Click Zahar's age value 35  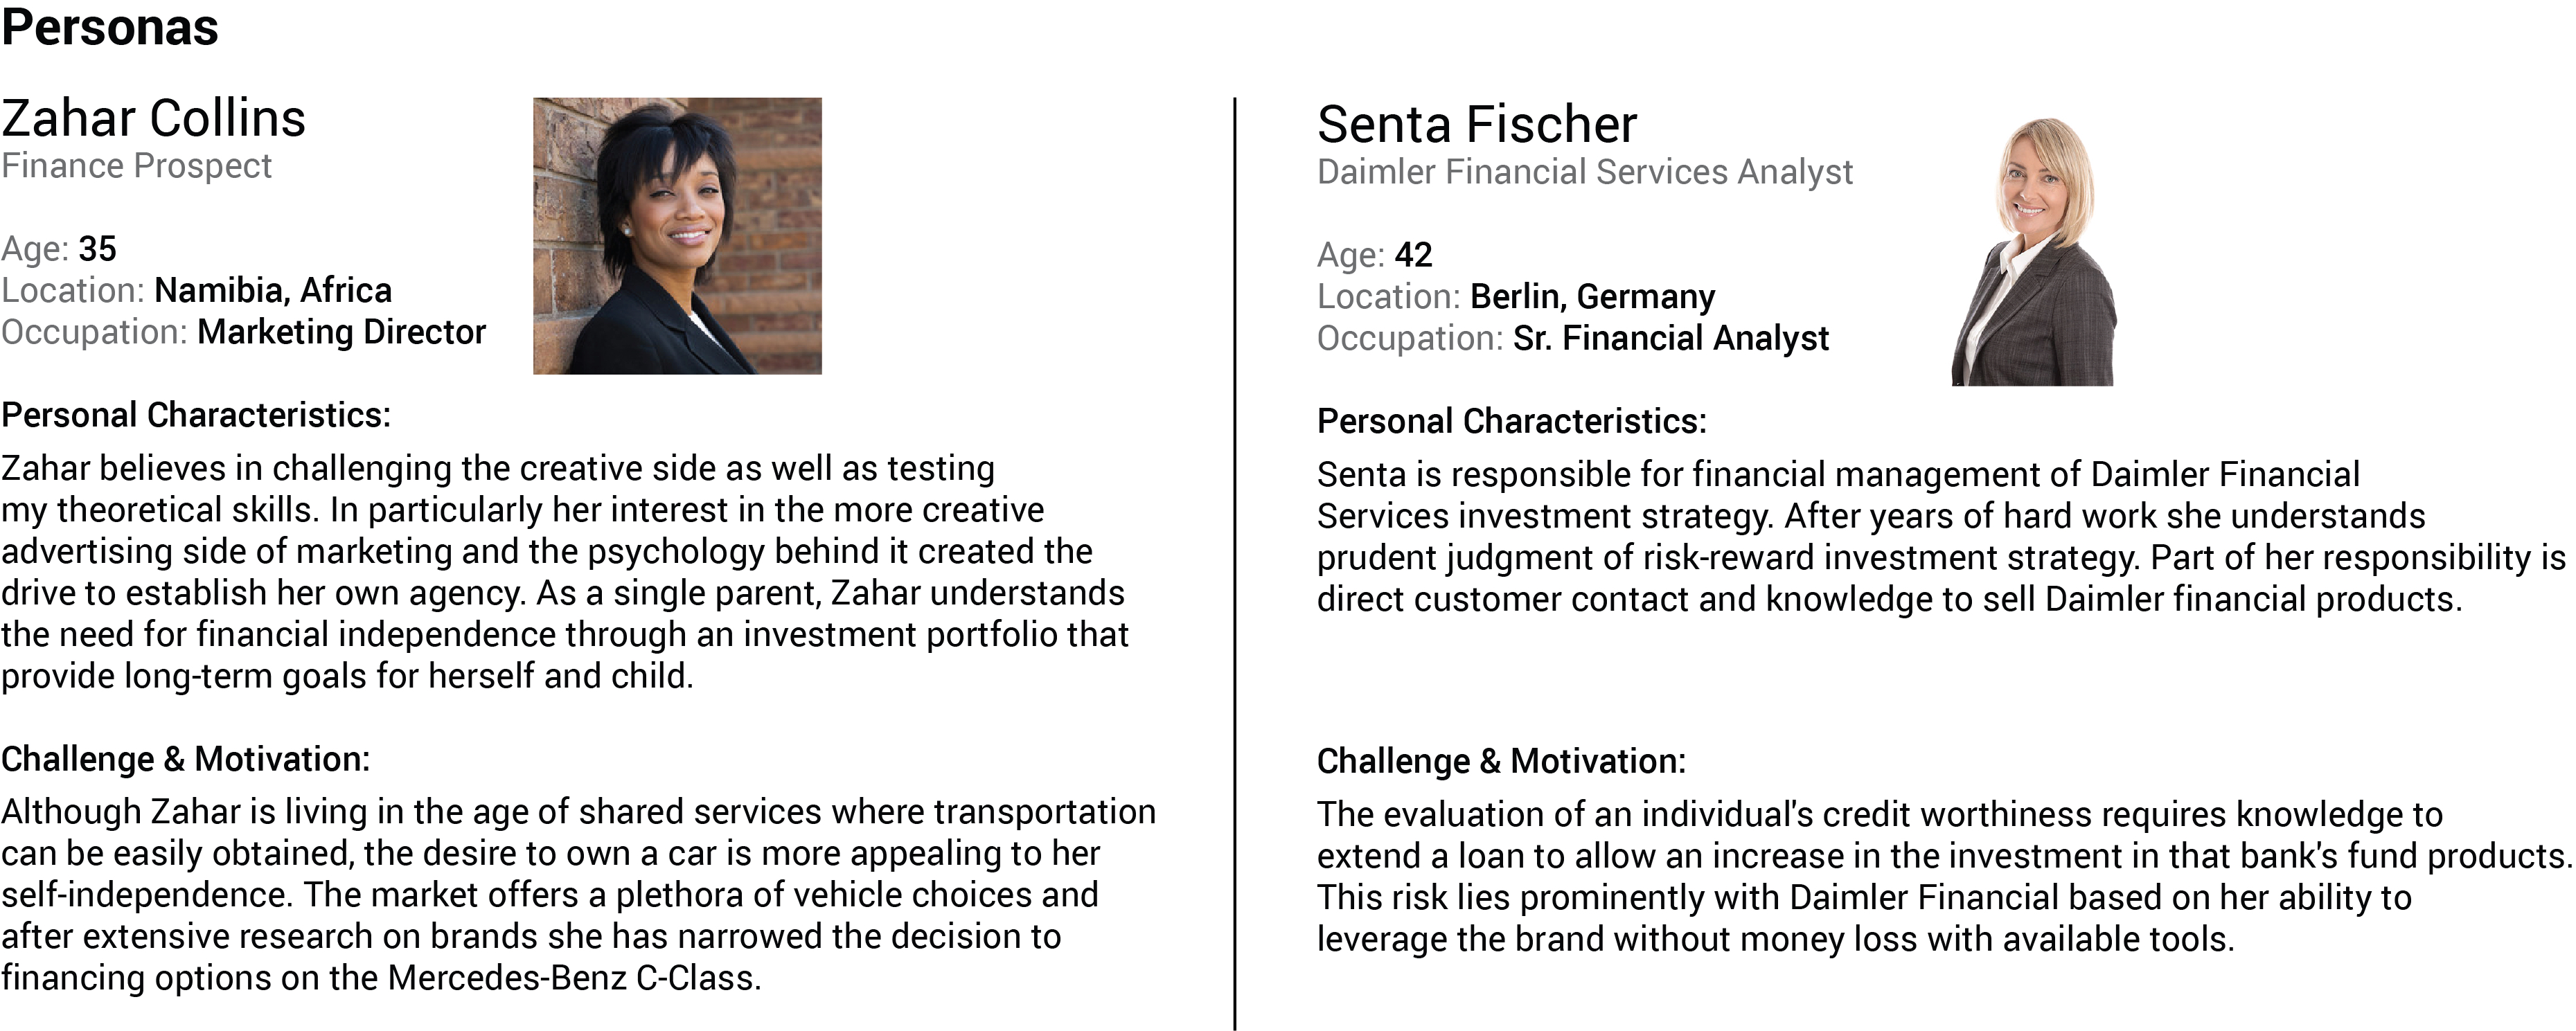pos(97,248)
